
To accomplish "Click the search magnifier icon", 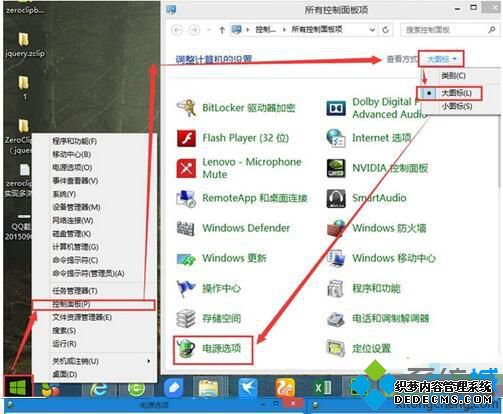I will (x=492, y=30).
